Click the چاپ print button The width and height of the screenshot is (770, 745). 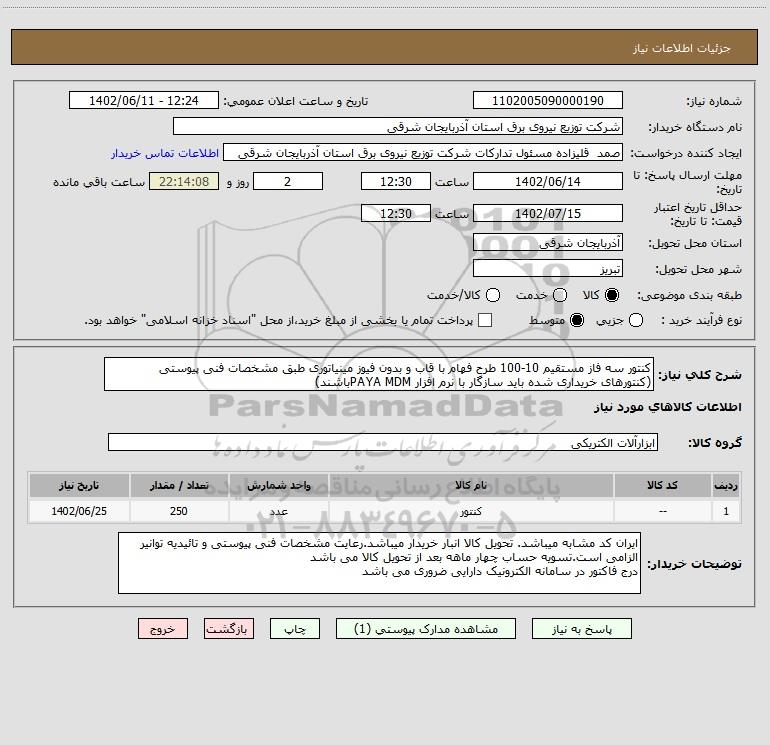coord(295,629)
